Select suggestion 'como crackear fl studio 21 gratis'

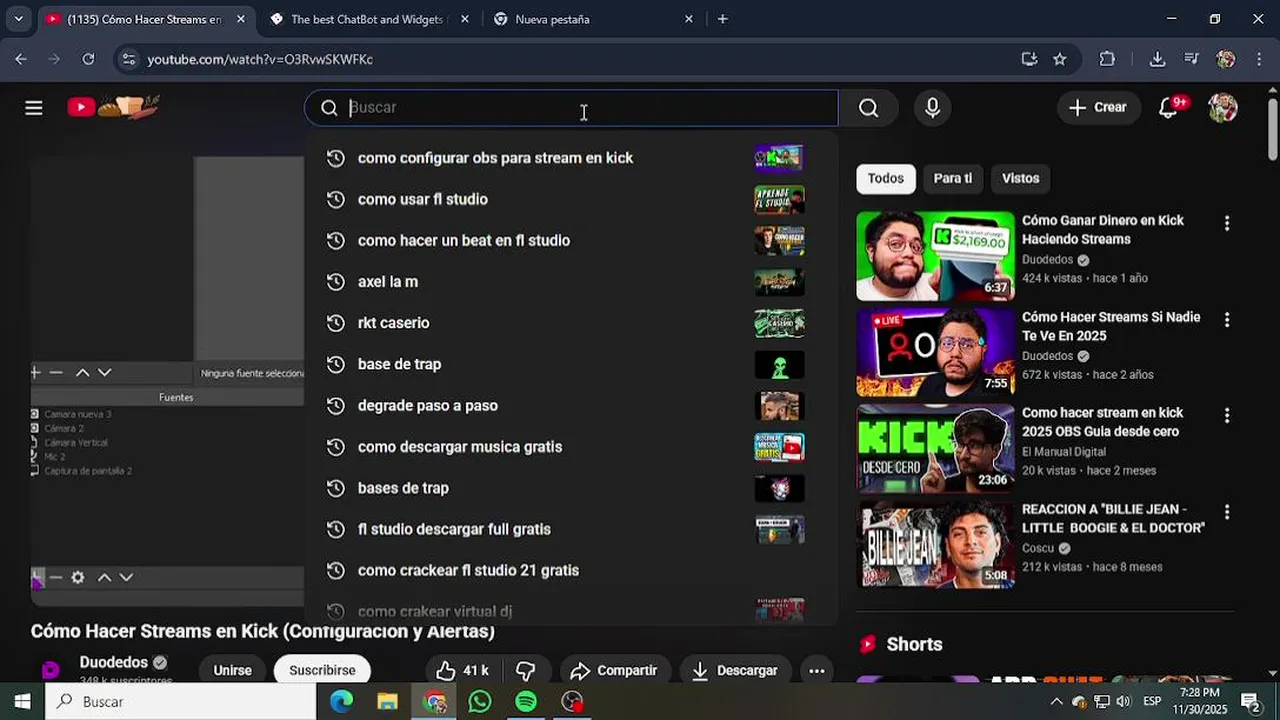571,570
